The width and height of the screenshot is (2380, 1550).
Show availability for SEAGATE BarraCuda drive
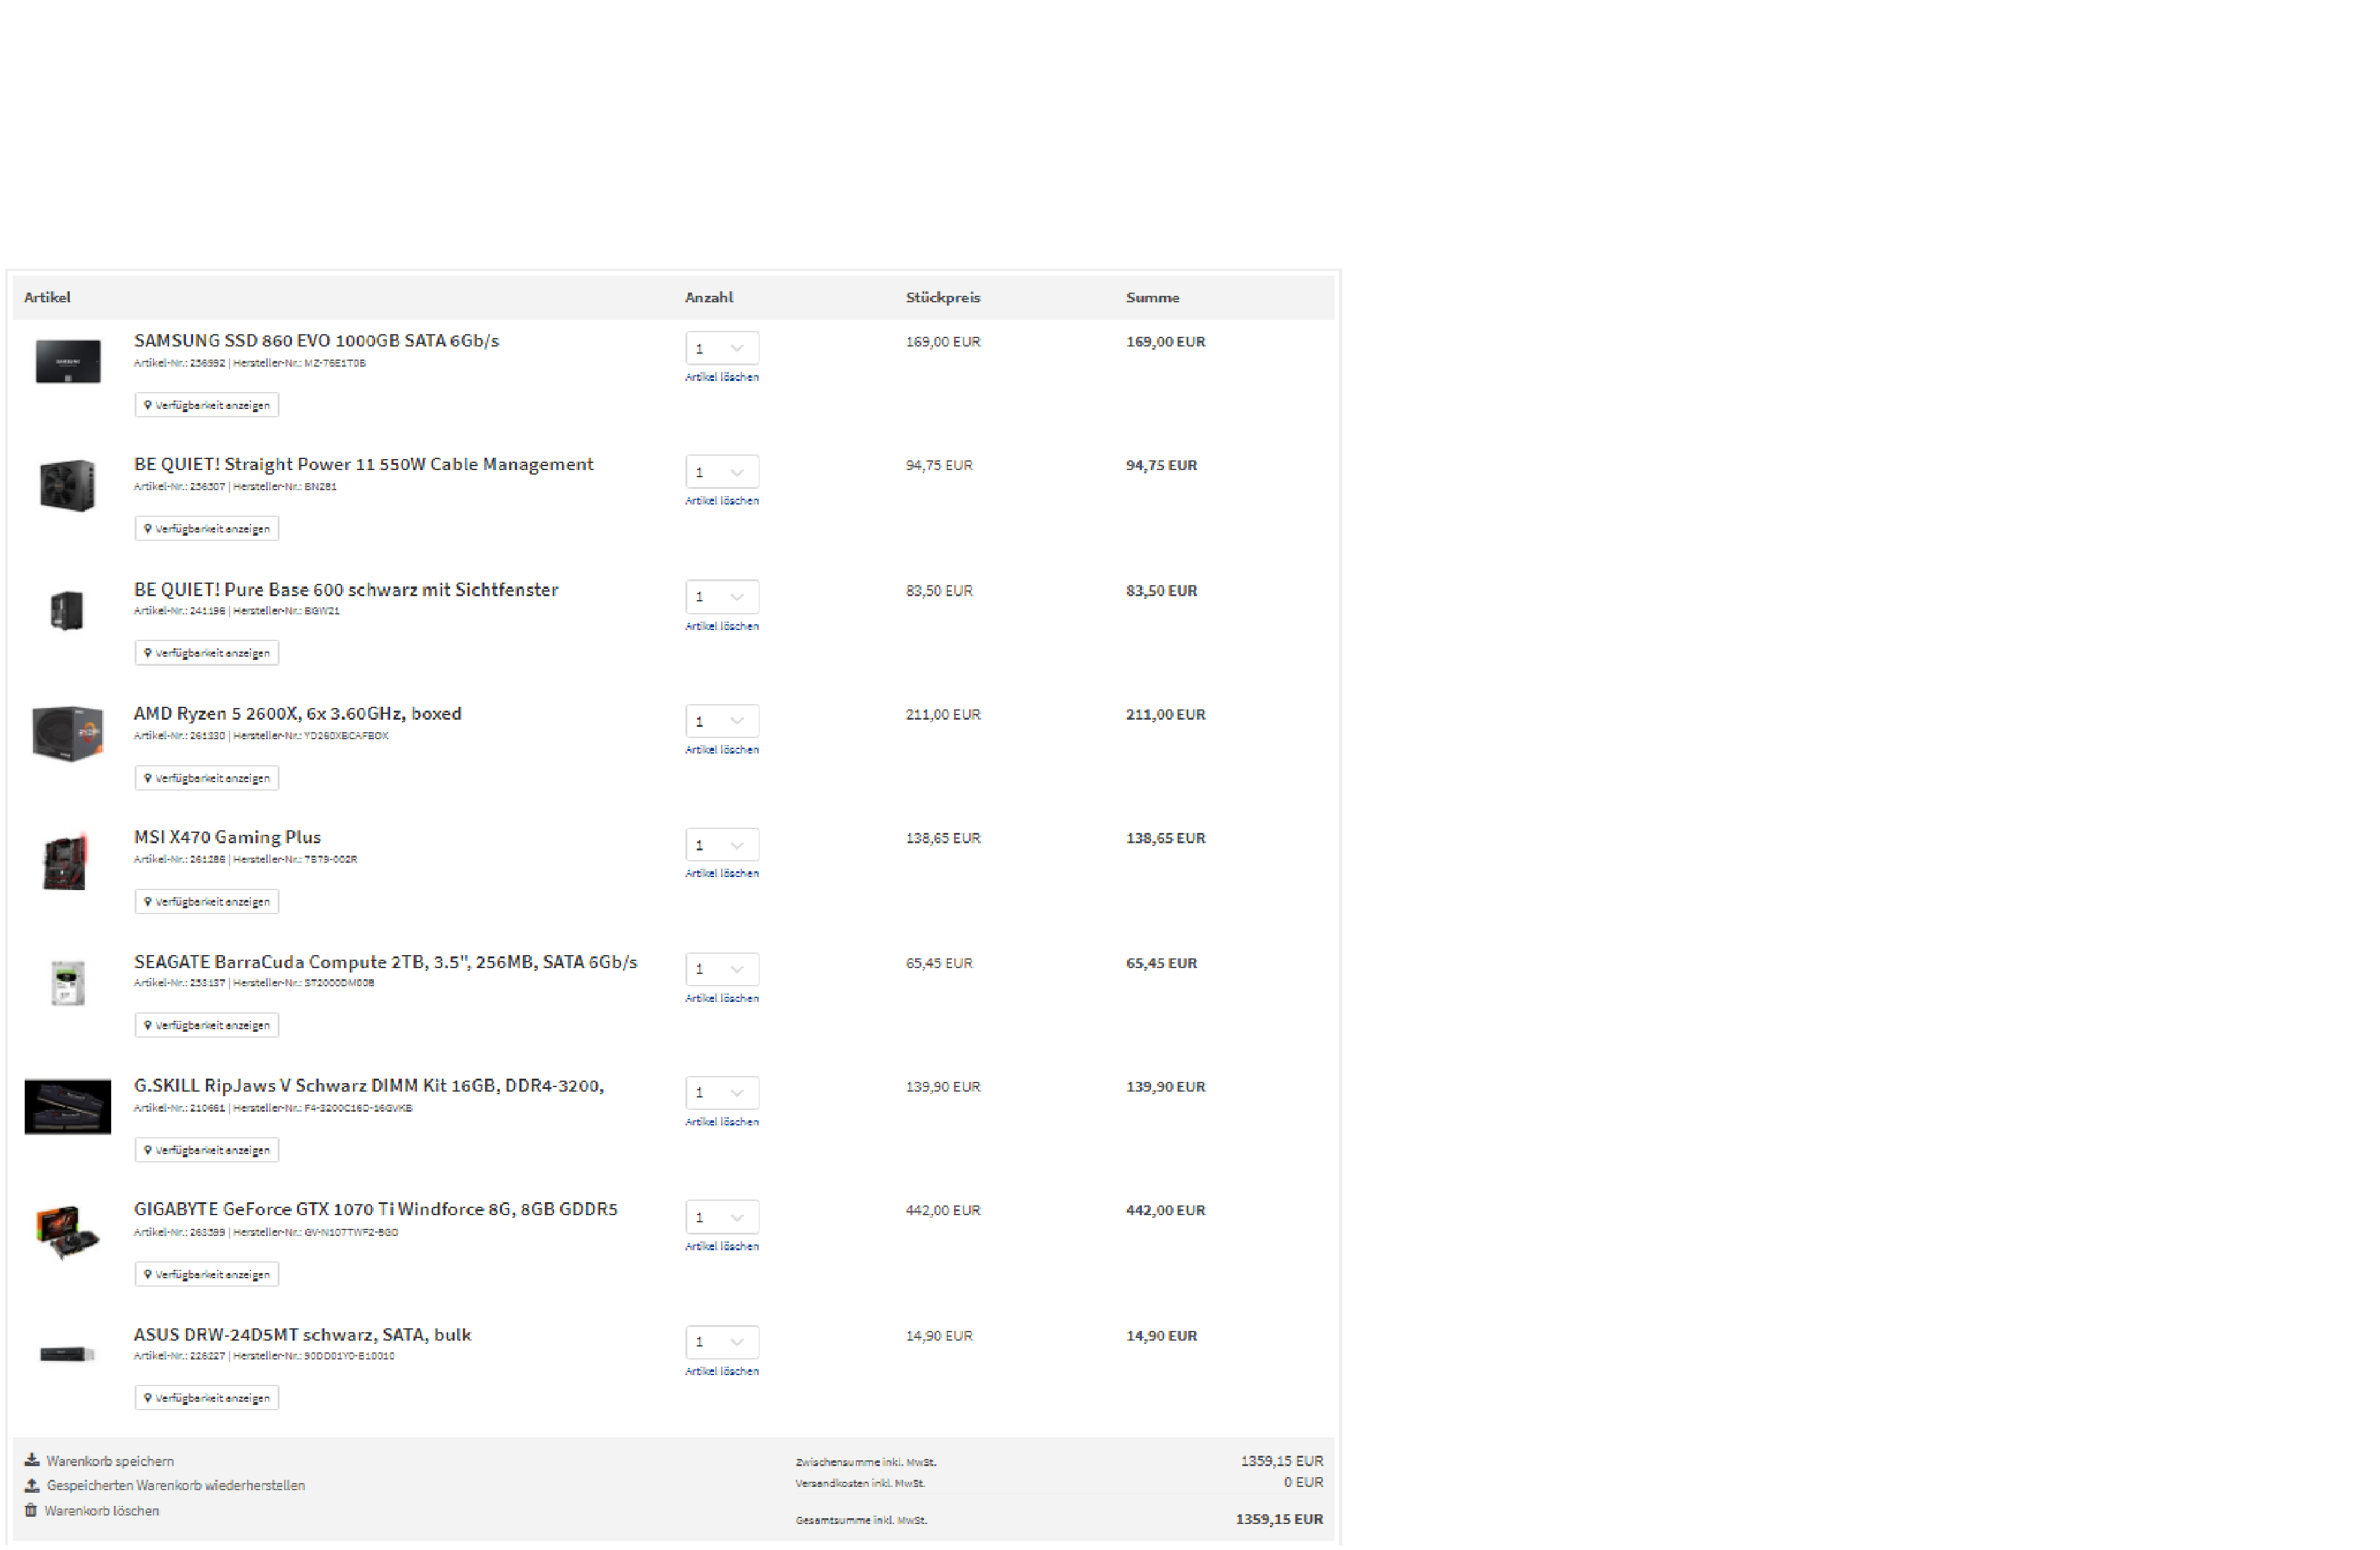pos(207,1025)
